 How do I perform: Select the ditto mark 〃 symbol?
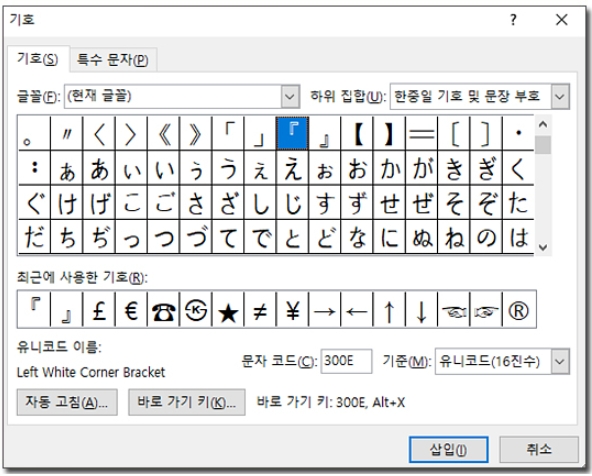click(66, 133)
